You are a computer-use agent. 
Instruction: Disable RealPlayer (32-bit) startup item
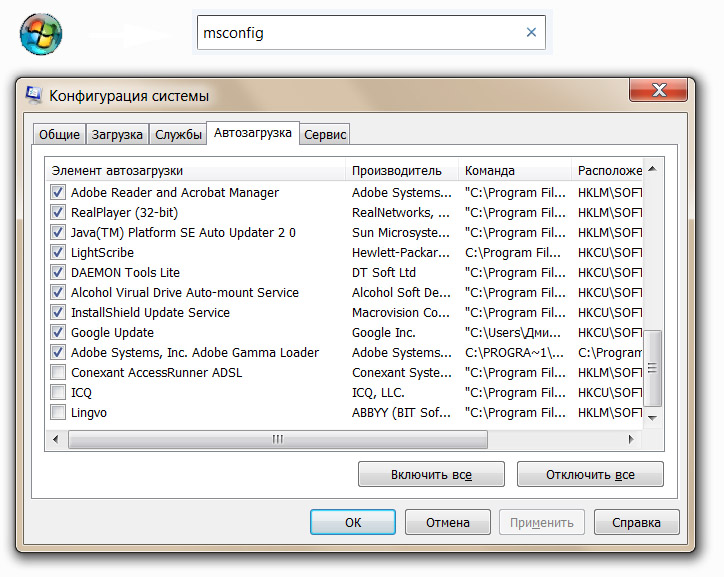[x=58, y=212]
